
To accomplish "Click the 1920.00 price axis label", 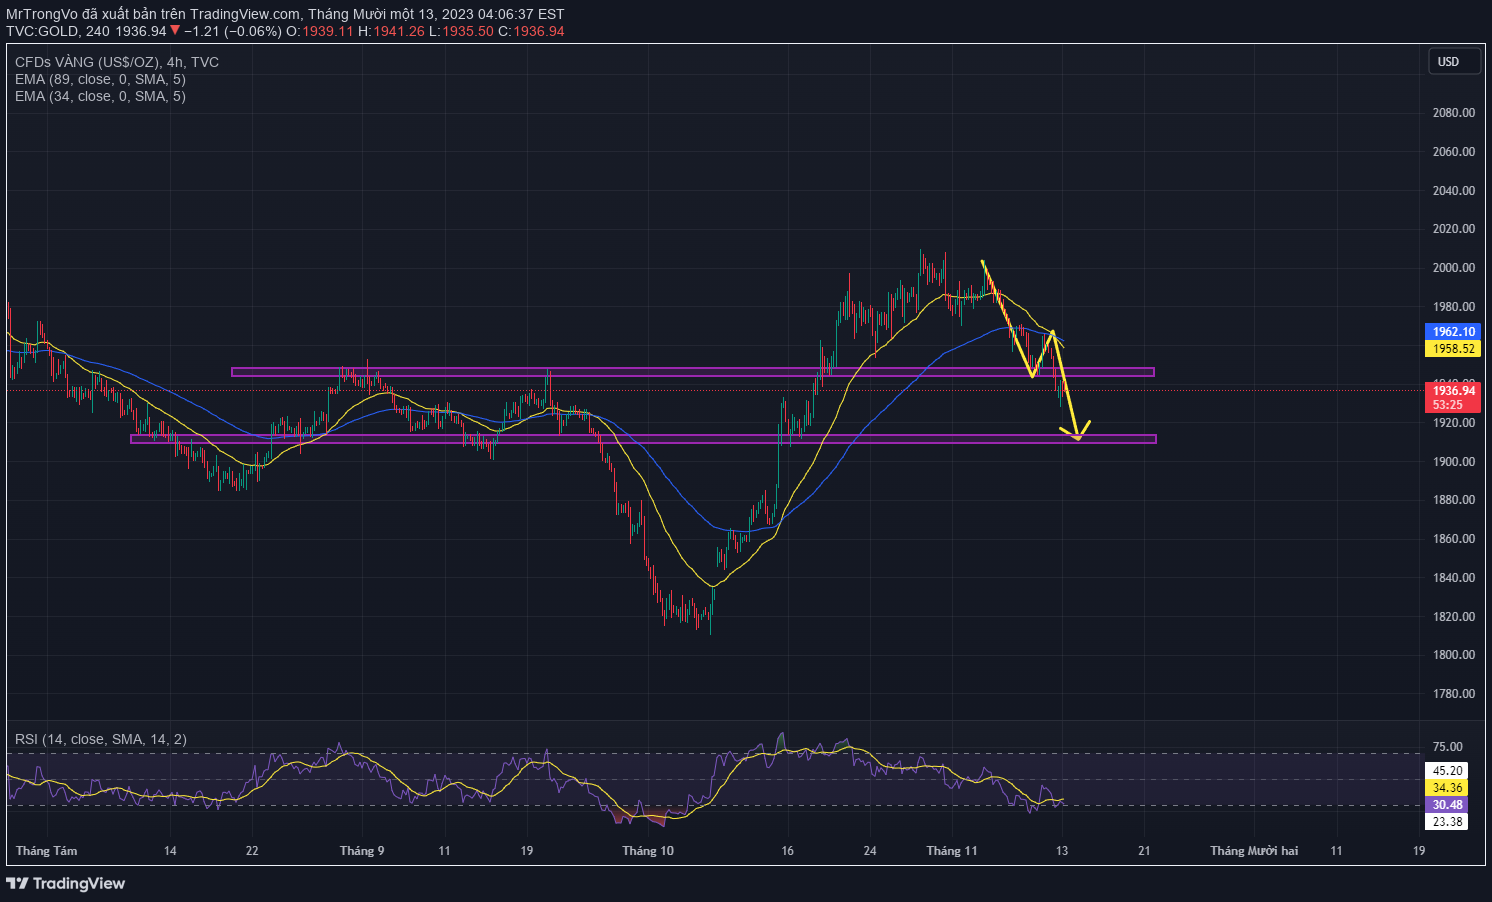I will (1454, 423).
